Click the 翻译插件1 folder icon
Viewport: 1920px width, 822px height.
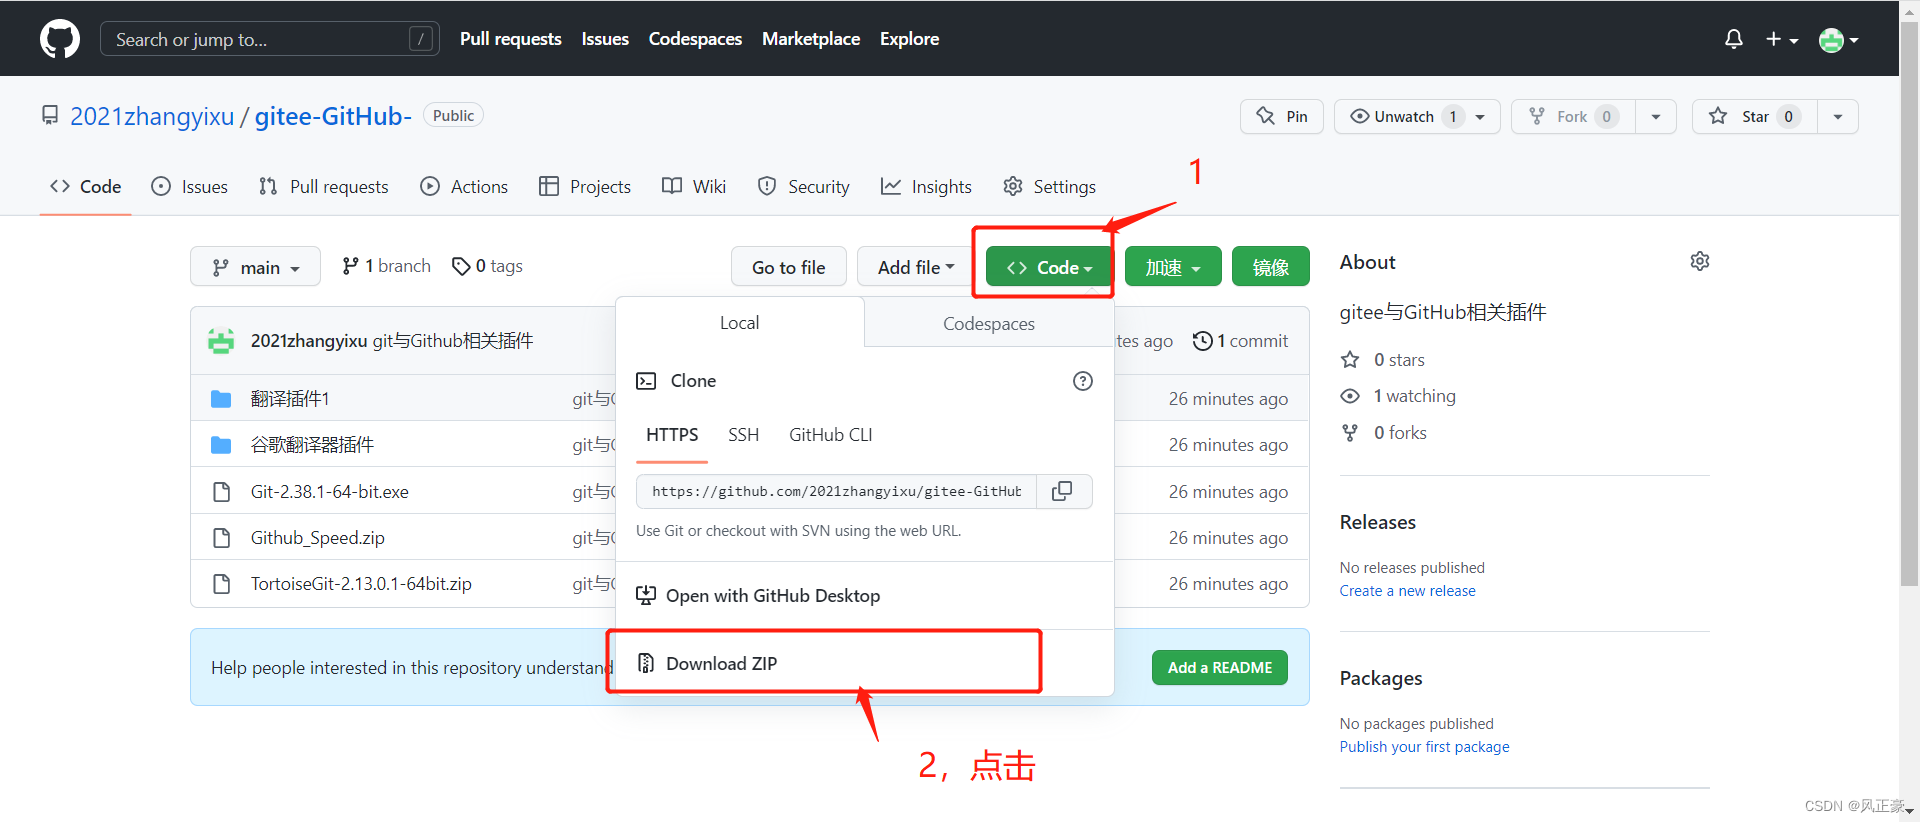click(x=221, y=399)
